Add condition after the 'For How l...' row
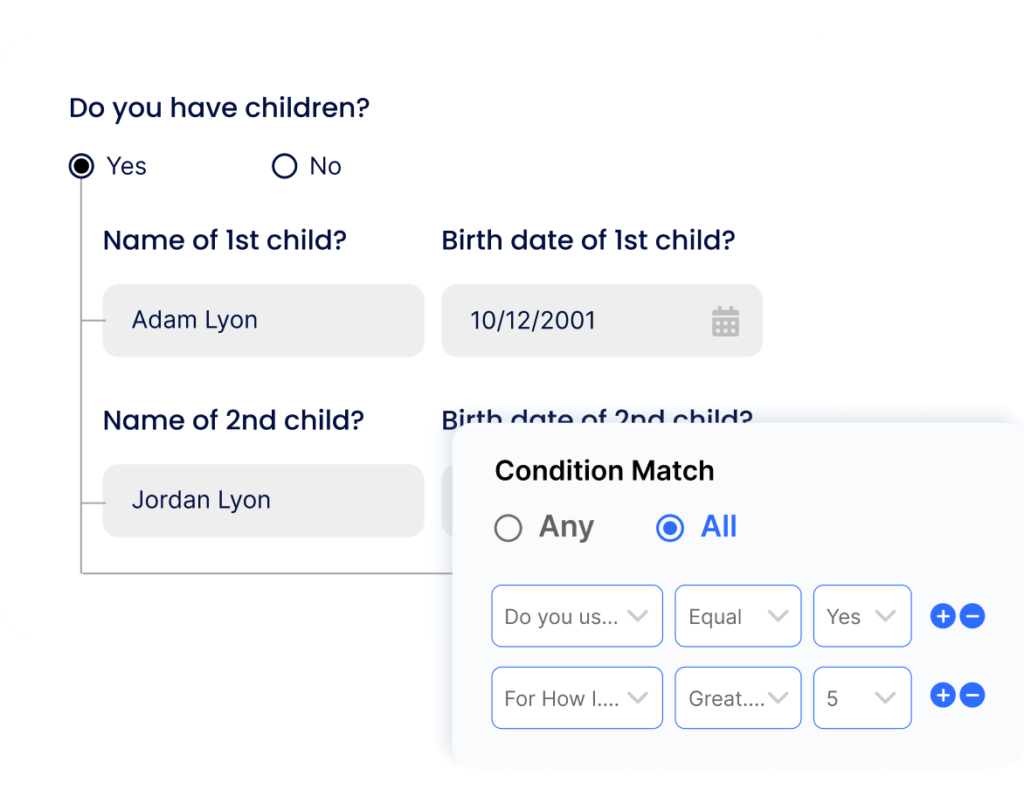Image resolution: width=1024 pixels, height=804 pixels. click(942, 696)
